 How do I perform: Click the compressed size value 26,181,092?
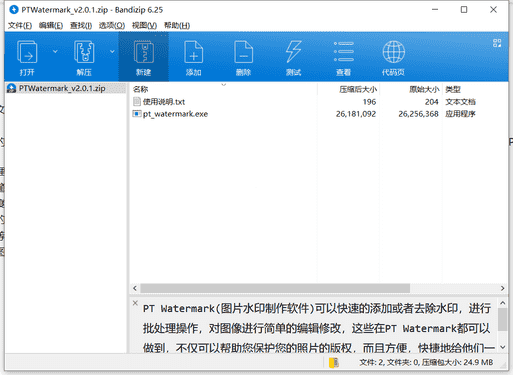356,114
